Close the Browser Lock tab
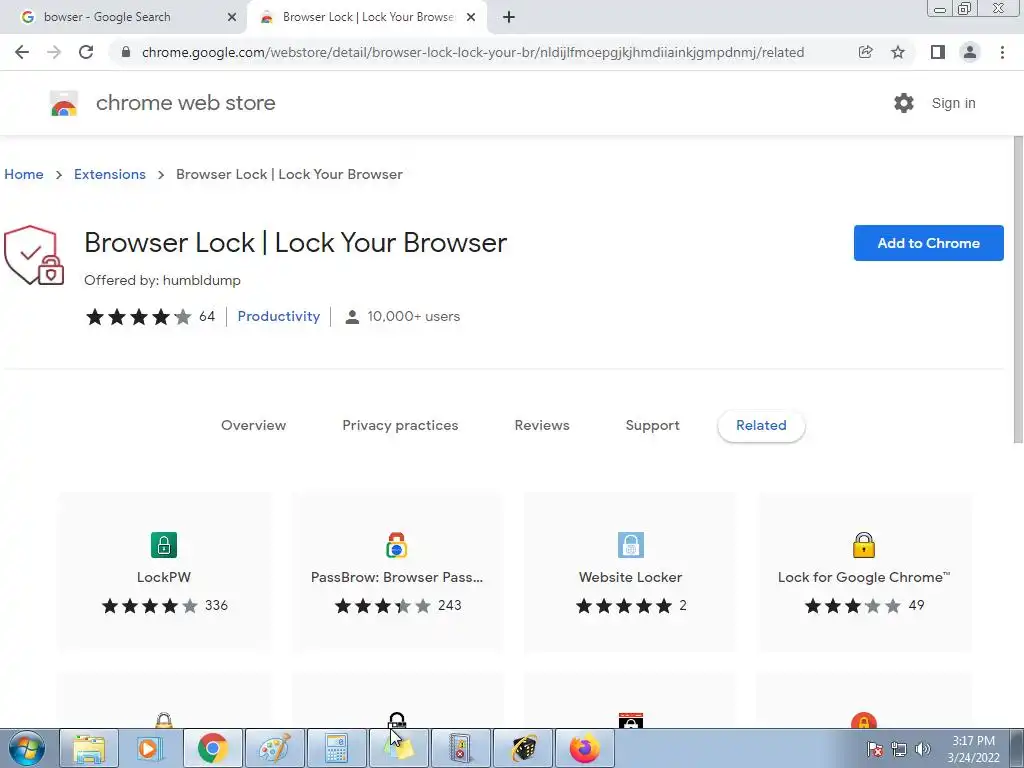Image resolution: width=1024 pixels, height=768 pixels. click(471, 18)
